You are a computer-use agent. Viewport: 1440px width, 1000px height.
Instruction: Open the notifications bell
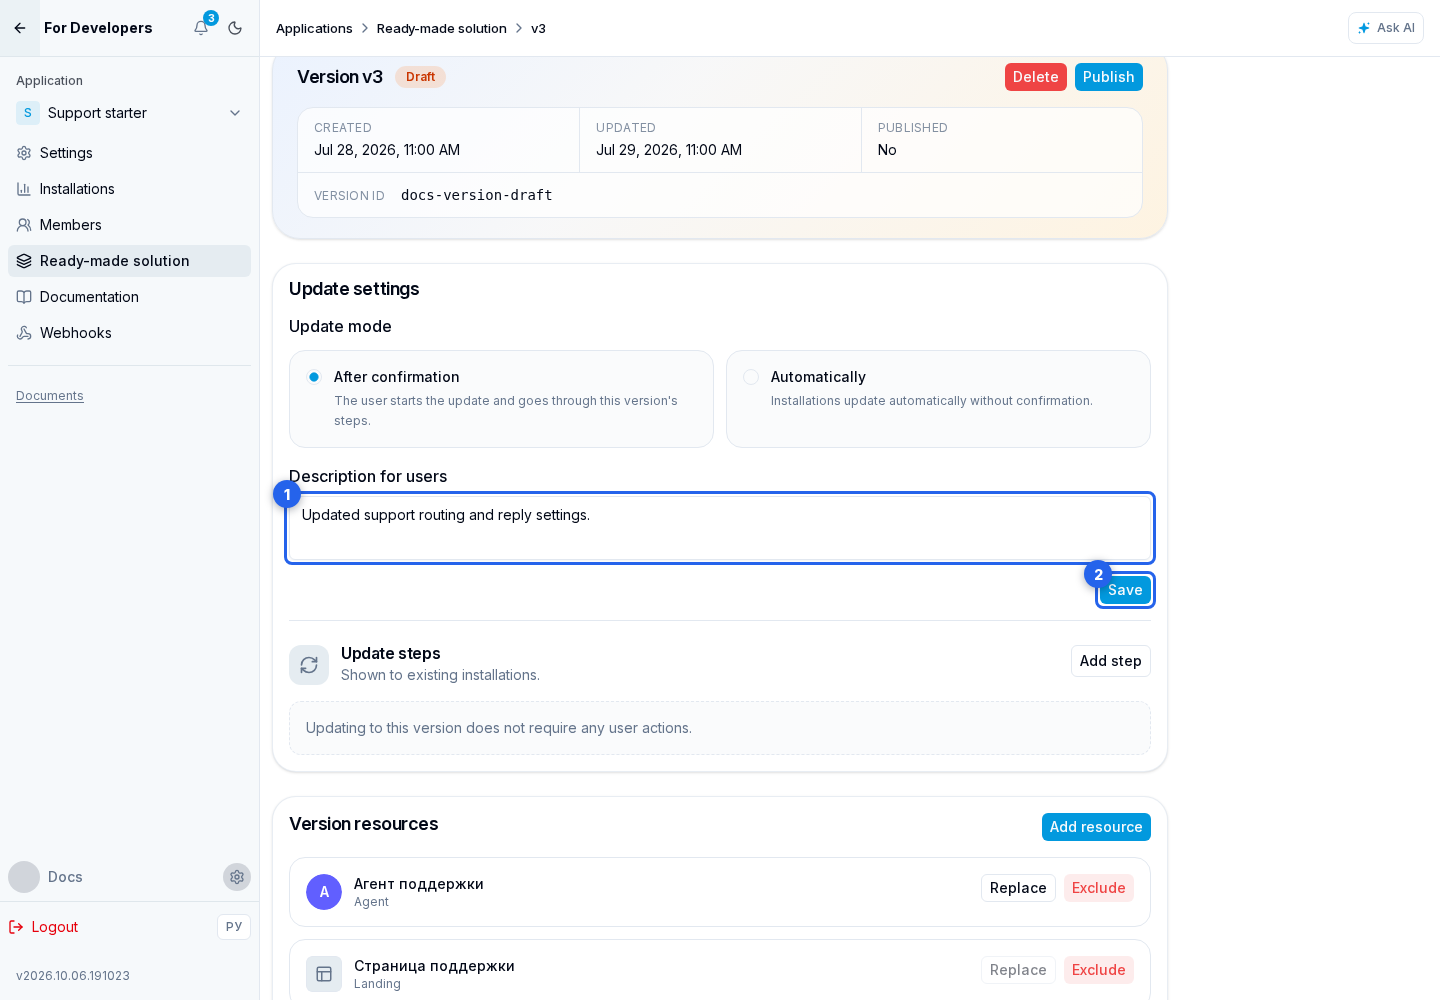[x=201, y=28]
